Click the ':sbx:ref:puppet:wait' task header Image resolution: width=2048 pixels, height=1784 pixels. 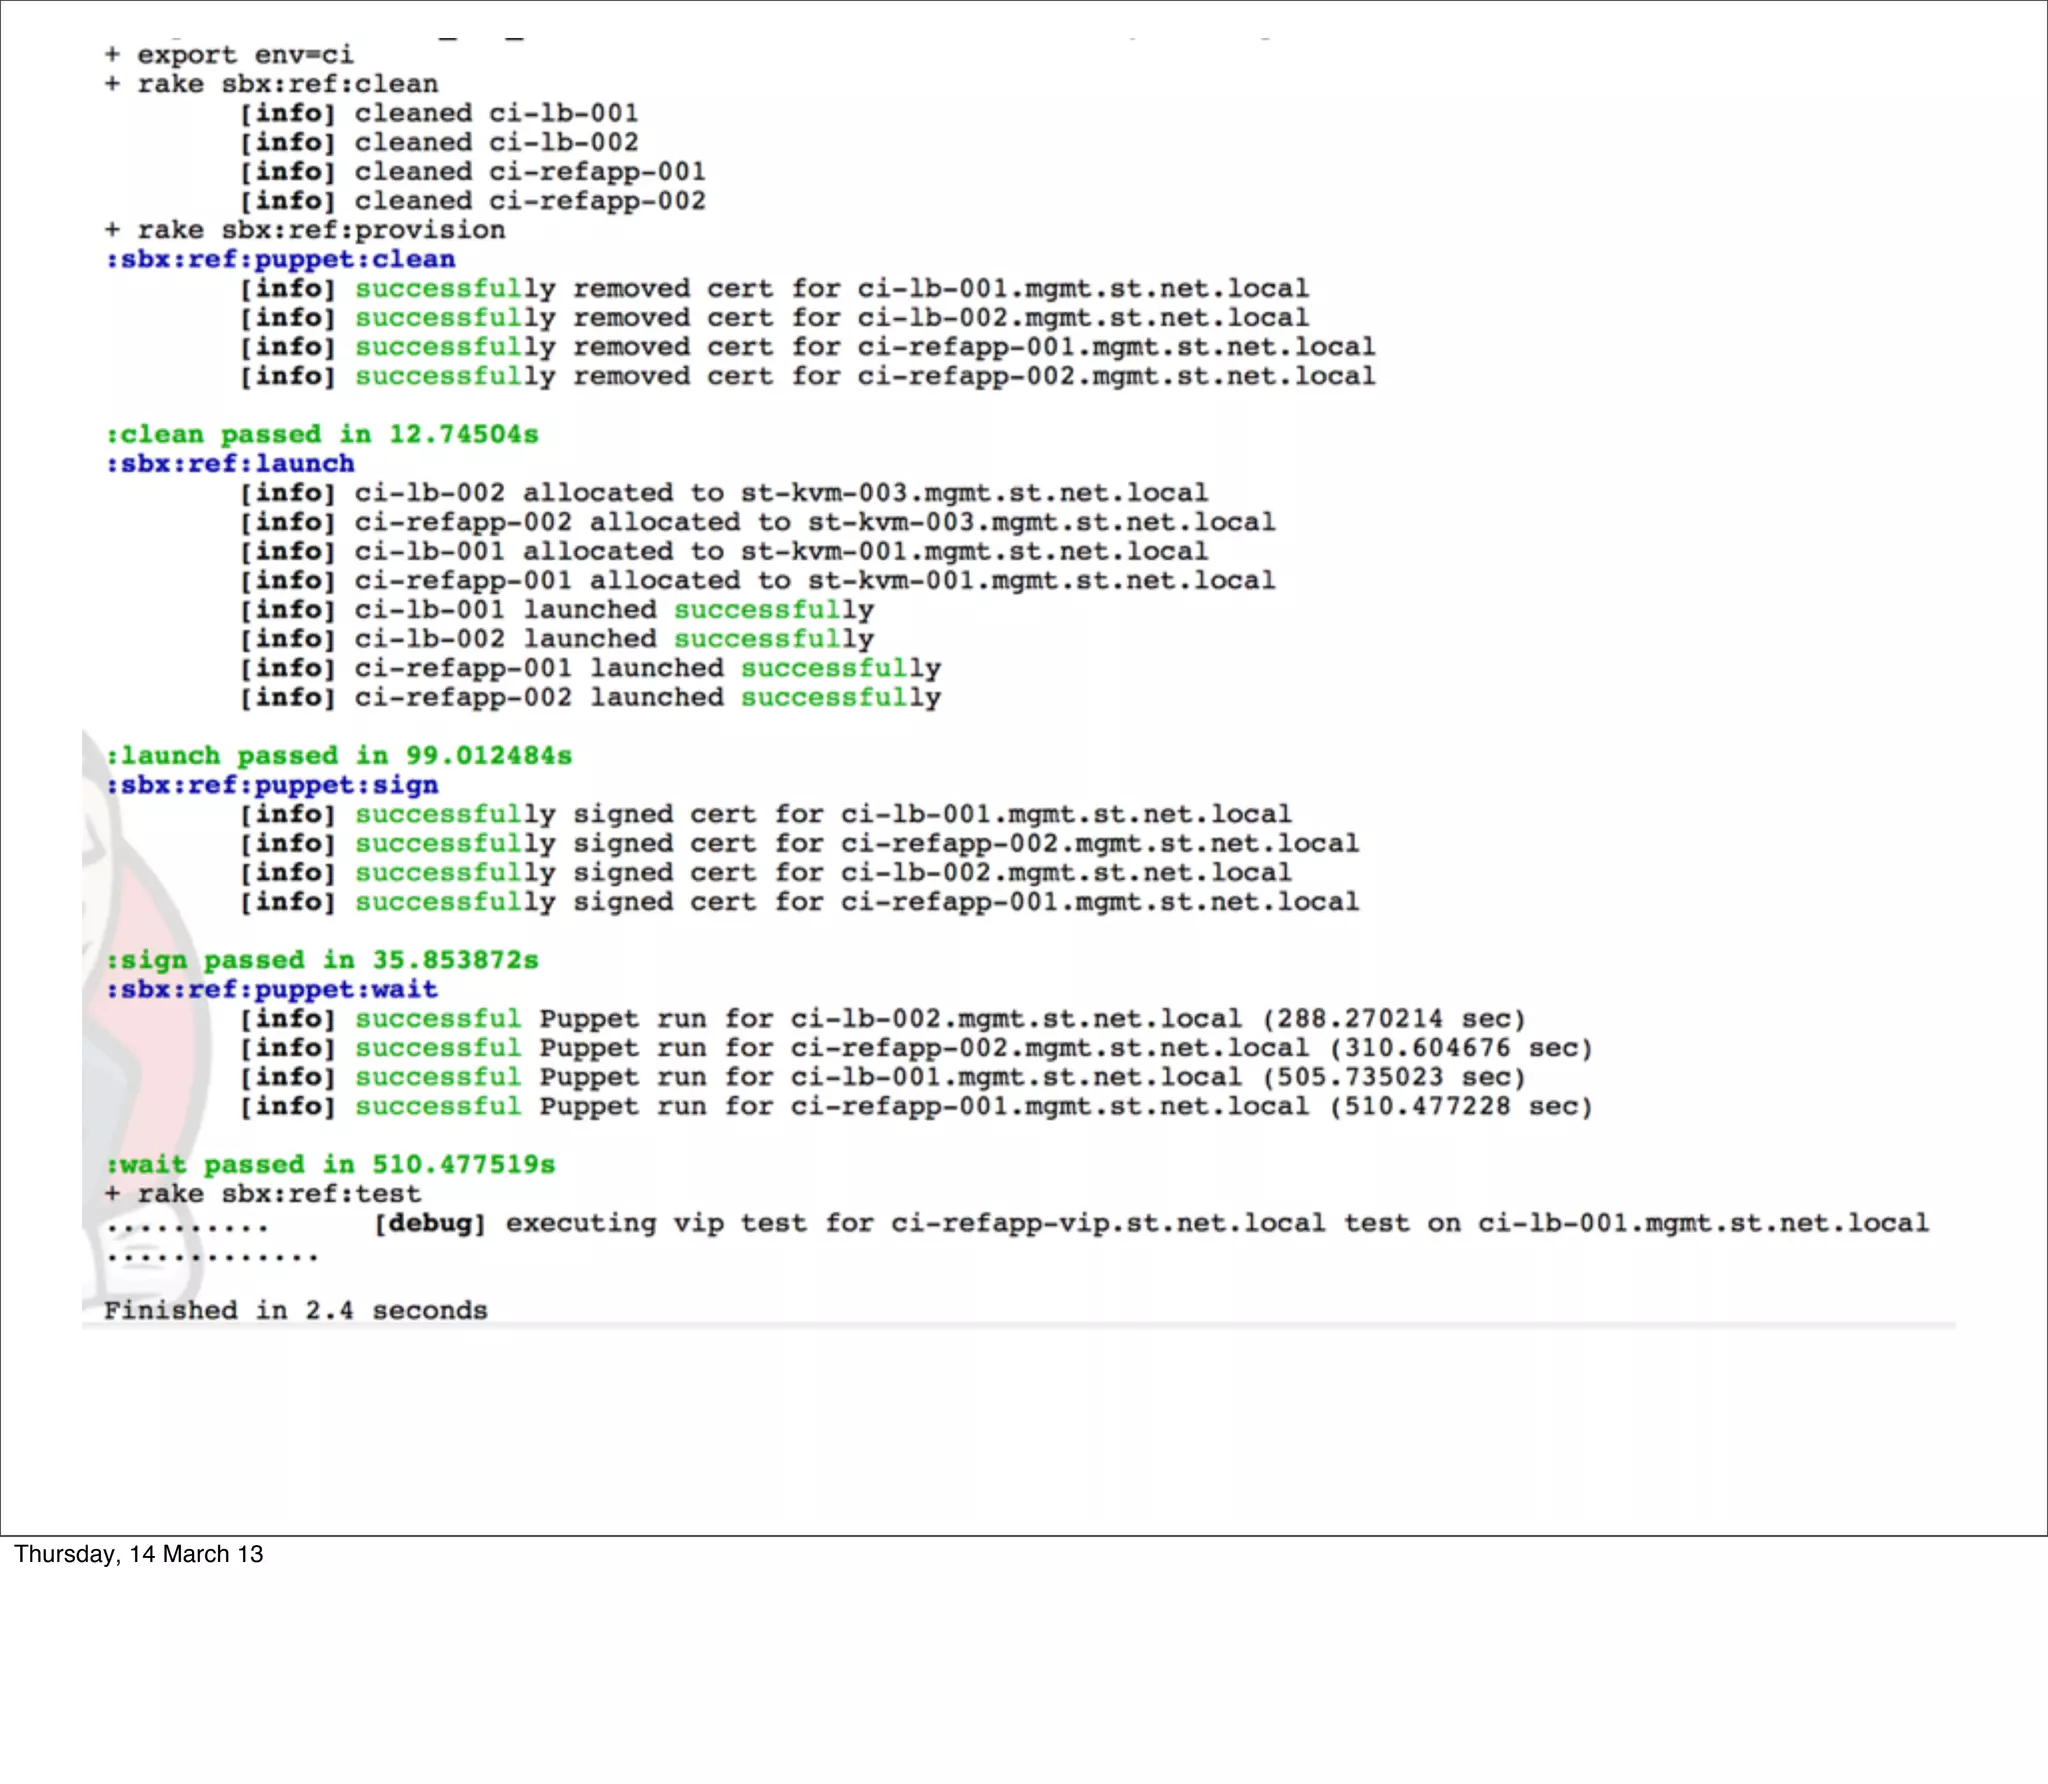pos(272,990)
